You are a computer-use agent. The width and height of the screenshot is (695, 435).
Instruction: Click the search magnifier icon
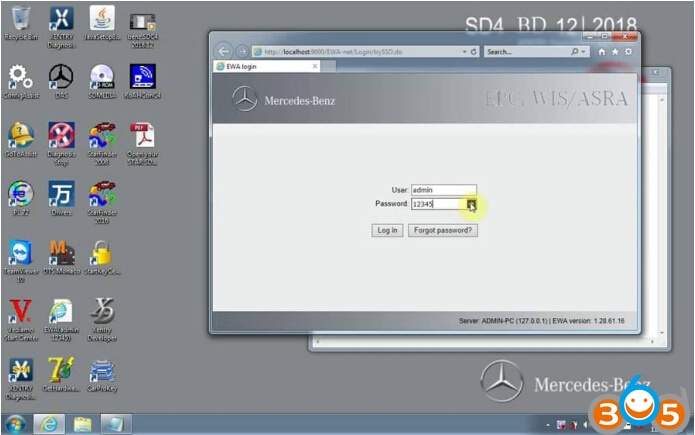574,52
